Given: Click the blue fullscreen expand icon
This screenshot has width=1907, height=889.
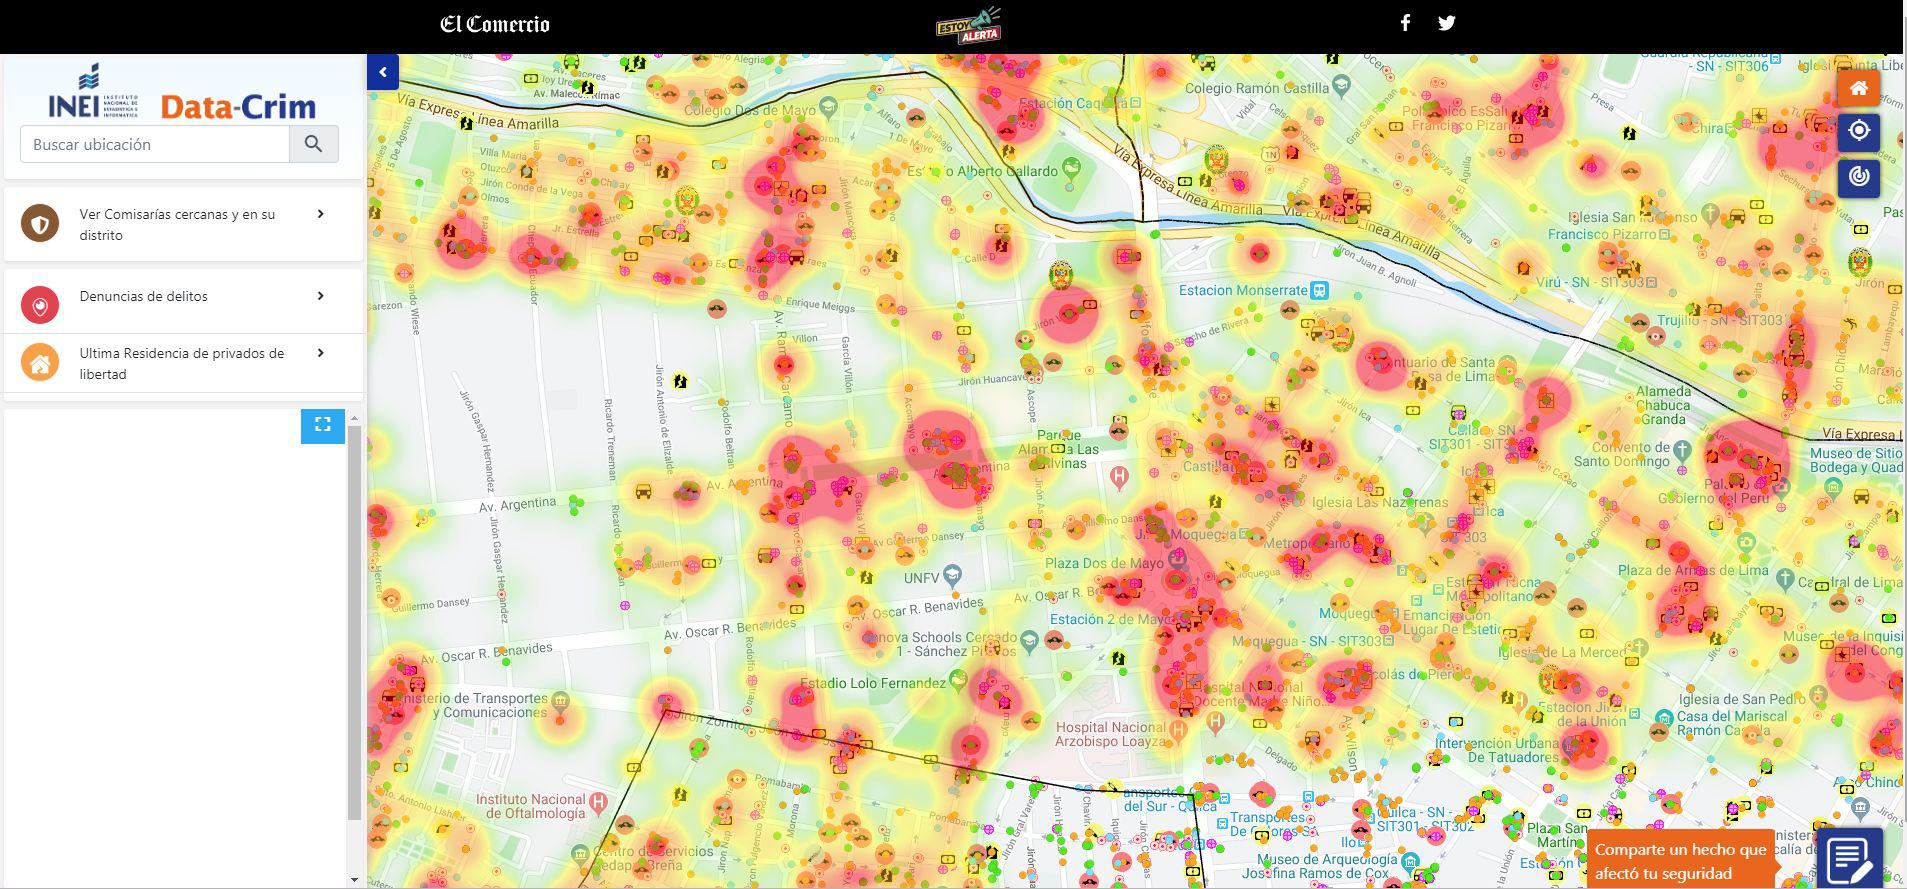Looking at the screenshot, I should coord(322,425).
